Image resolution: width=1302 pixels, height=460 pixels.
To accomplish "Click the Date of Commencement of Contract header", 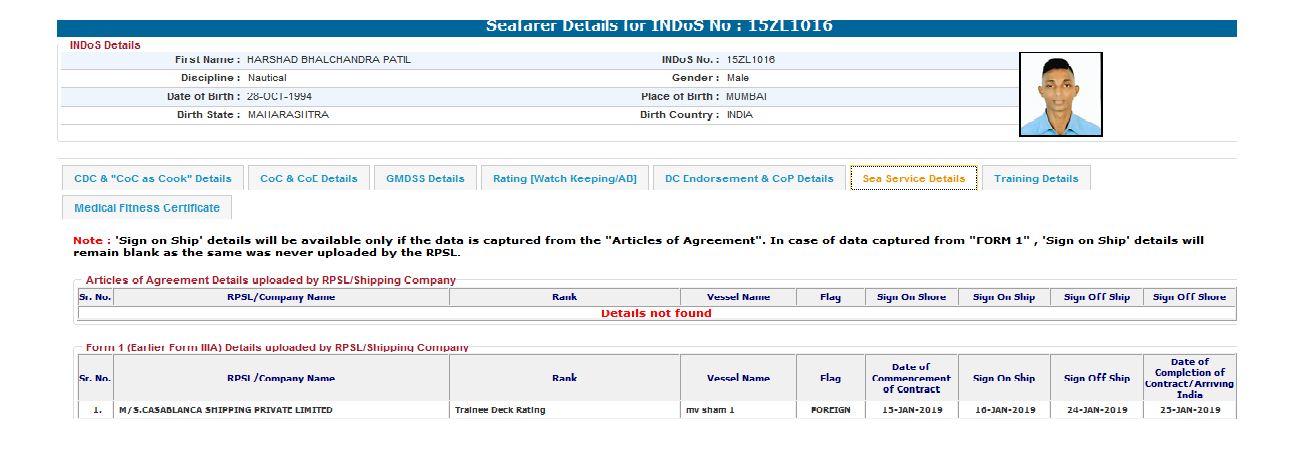I will tap(911, 378).
